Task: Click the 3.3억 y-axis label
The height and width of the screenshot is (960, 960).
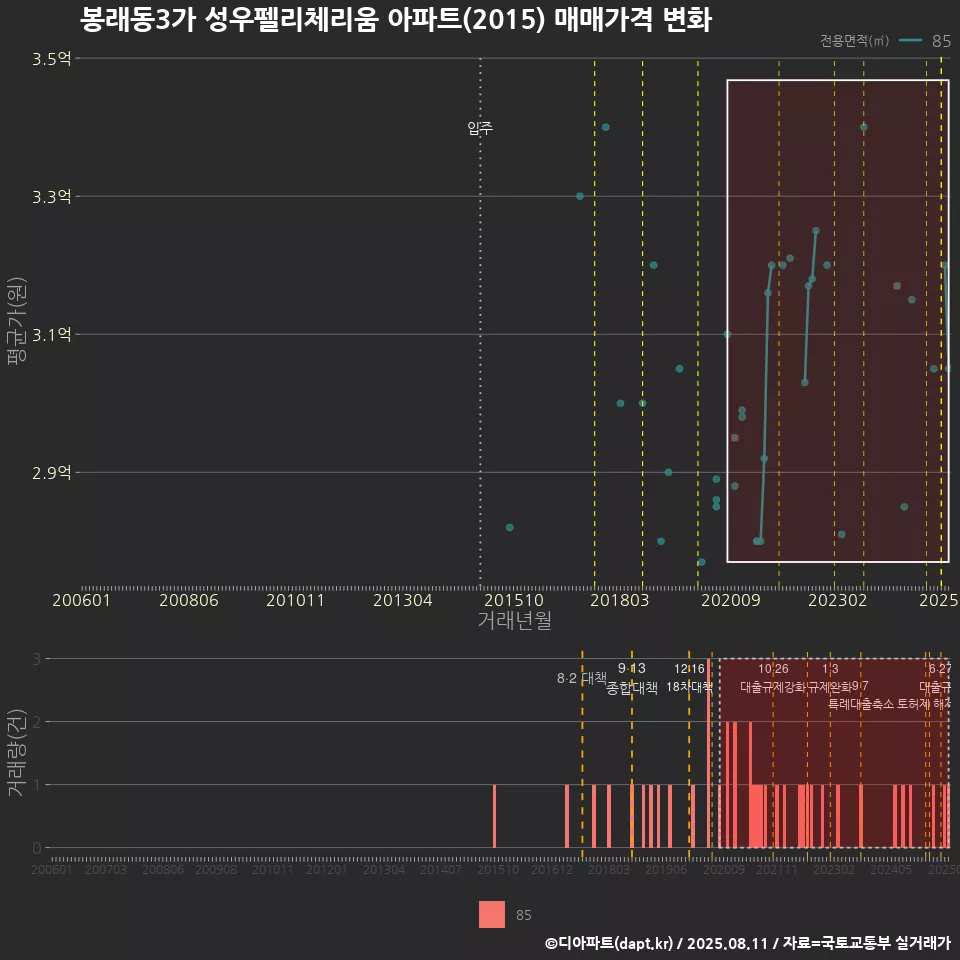Action: (x=51, y=197)
